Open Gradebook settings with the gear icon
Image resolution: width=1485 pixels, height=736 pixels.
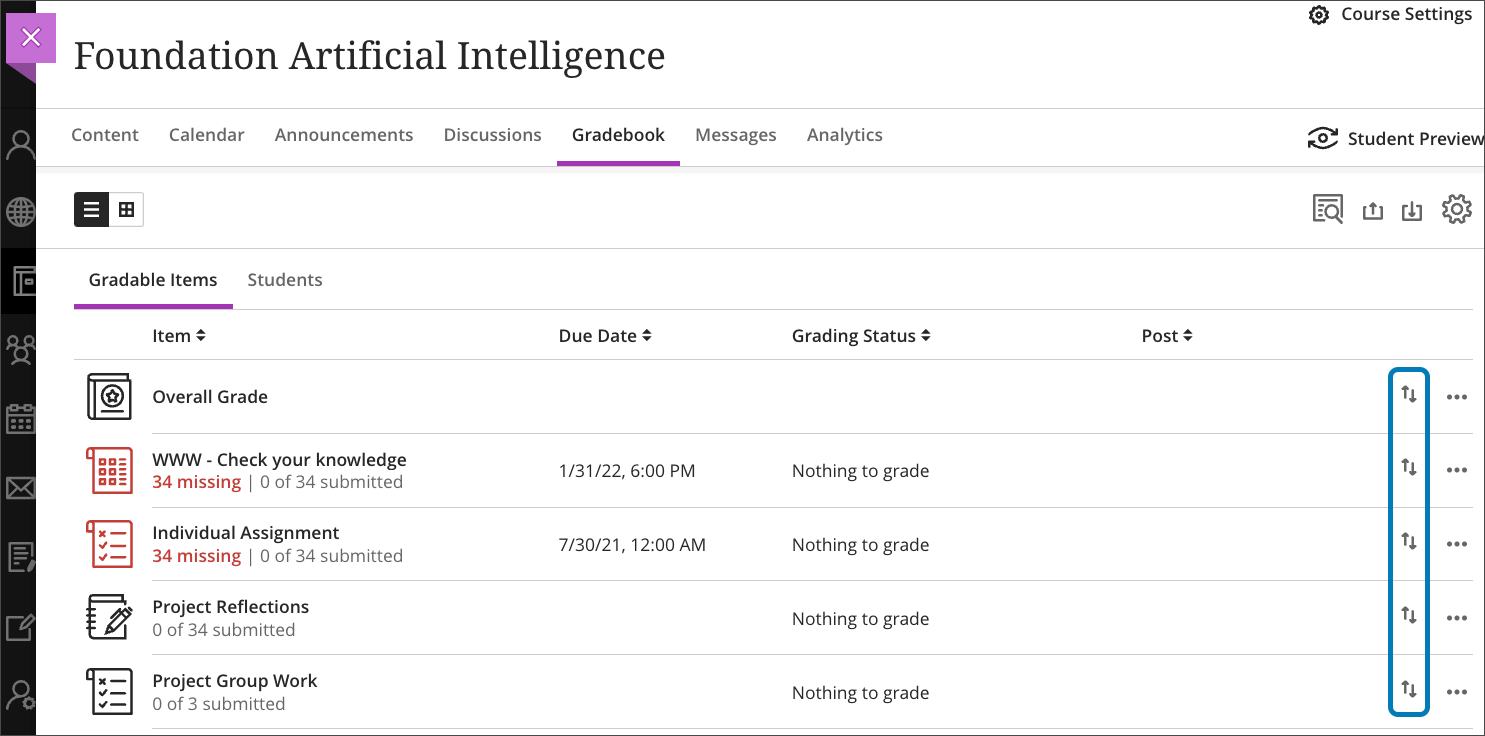1457,209
